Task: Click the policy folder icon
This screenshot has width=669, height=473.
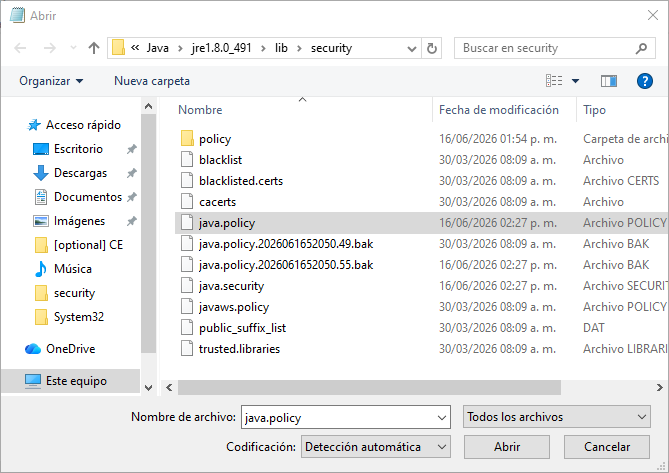Action: pyautogui.click(x=187, y=139)
